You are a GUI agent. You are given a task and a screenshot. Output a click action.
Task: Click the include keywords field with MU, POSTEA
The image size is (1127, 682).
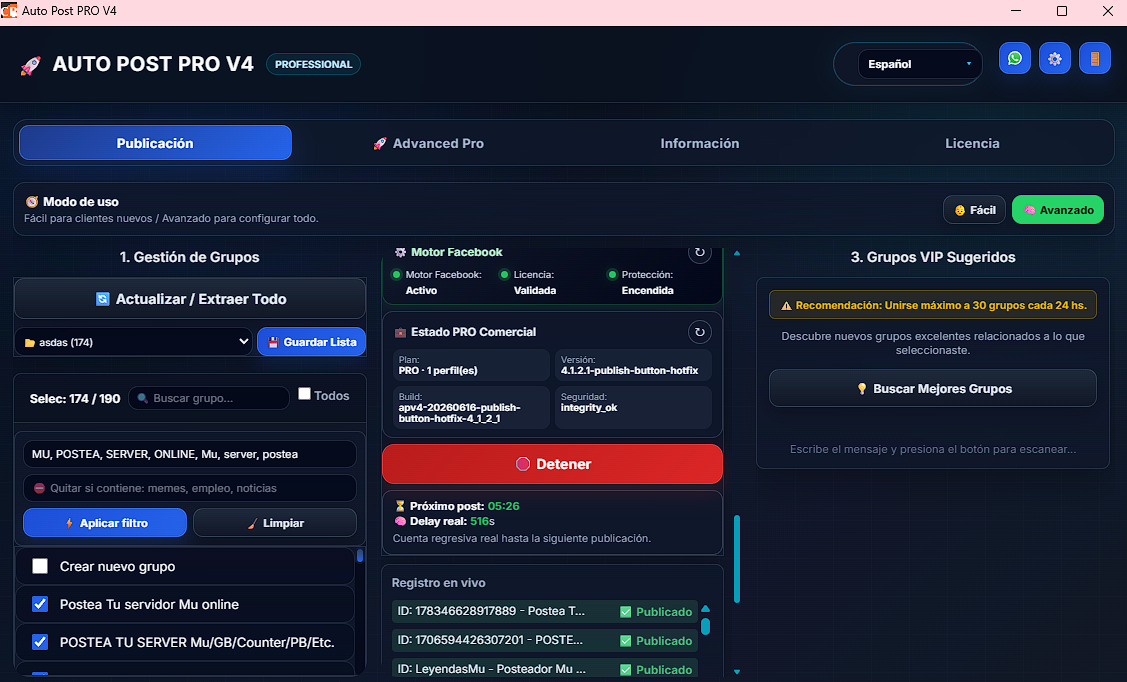click(x=190, y=454)
